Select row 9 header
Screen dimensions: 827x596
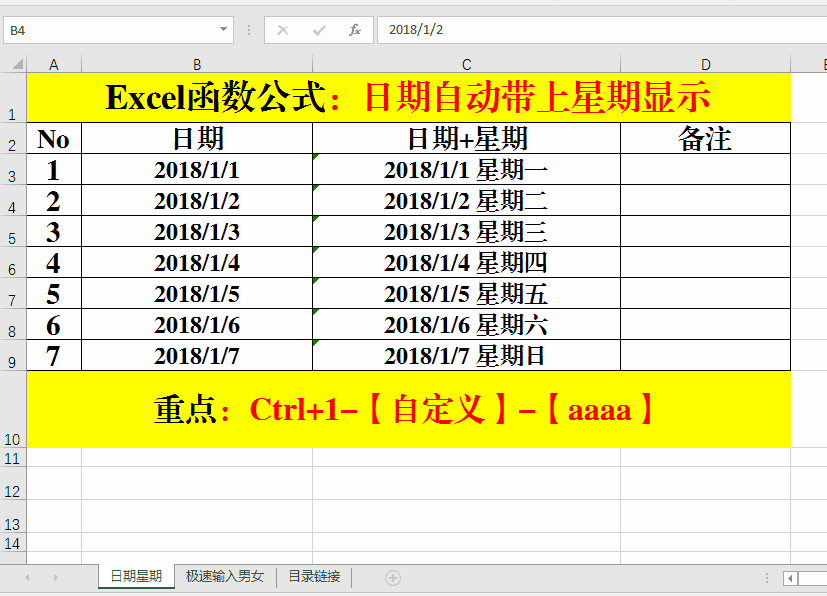pos(13,355)
